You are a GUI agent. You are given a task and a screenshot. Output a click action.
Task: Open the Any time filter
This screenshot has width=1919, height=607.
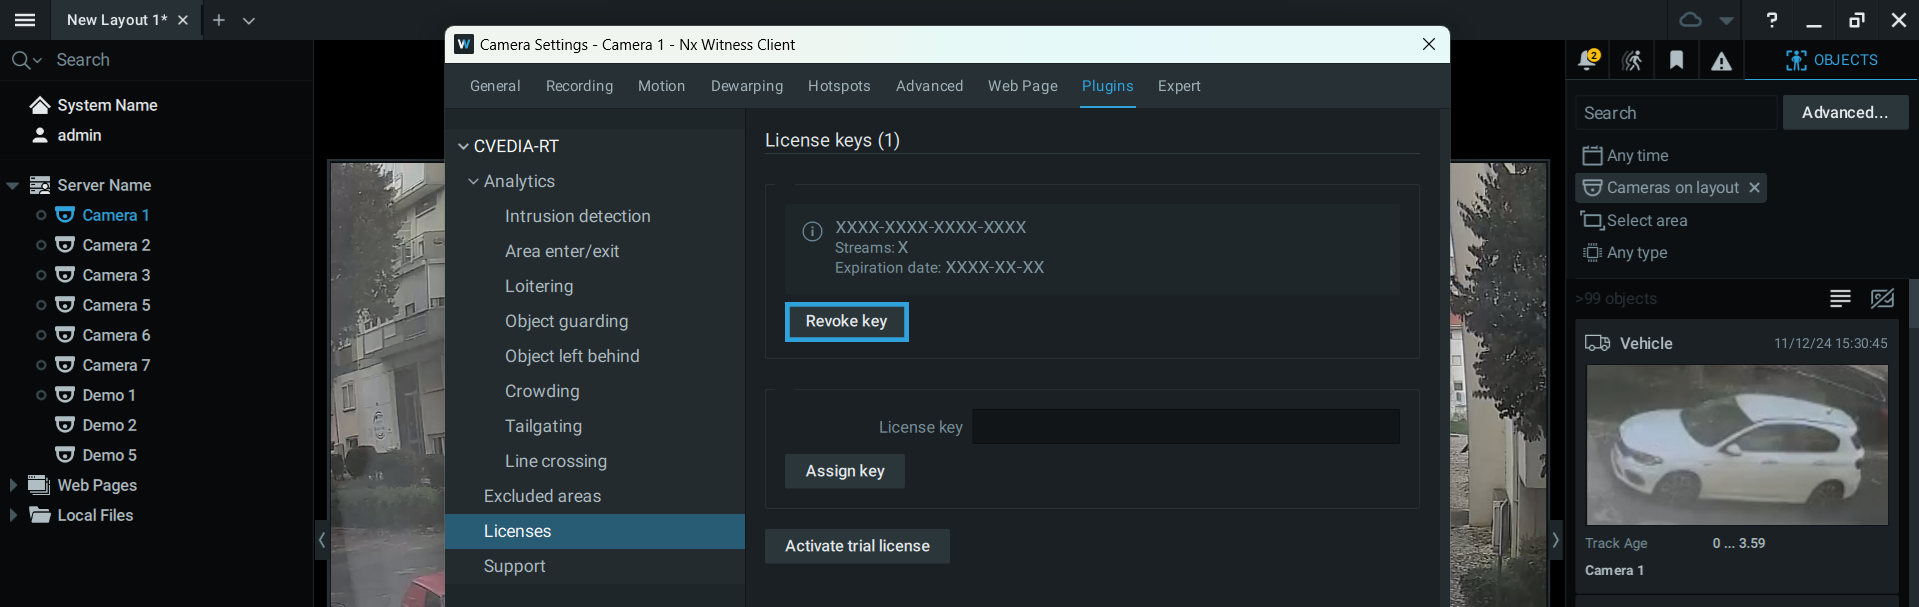(1626, 156)
